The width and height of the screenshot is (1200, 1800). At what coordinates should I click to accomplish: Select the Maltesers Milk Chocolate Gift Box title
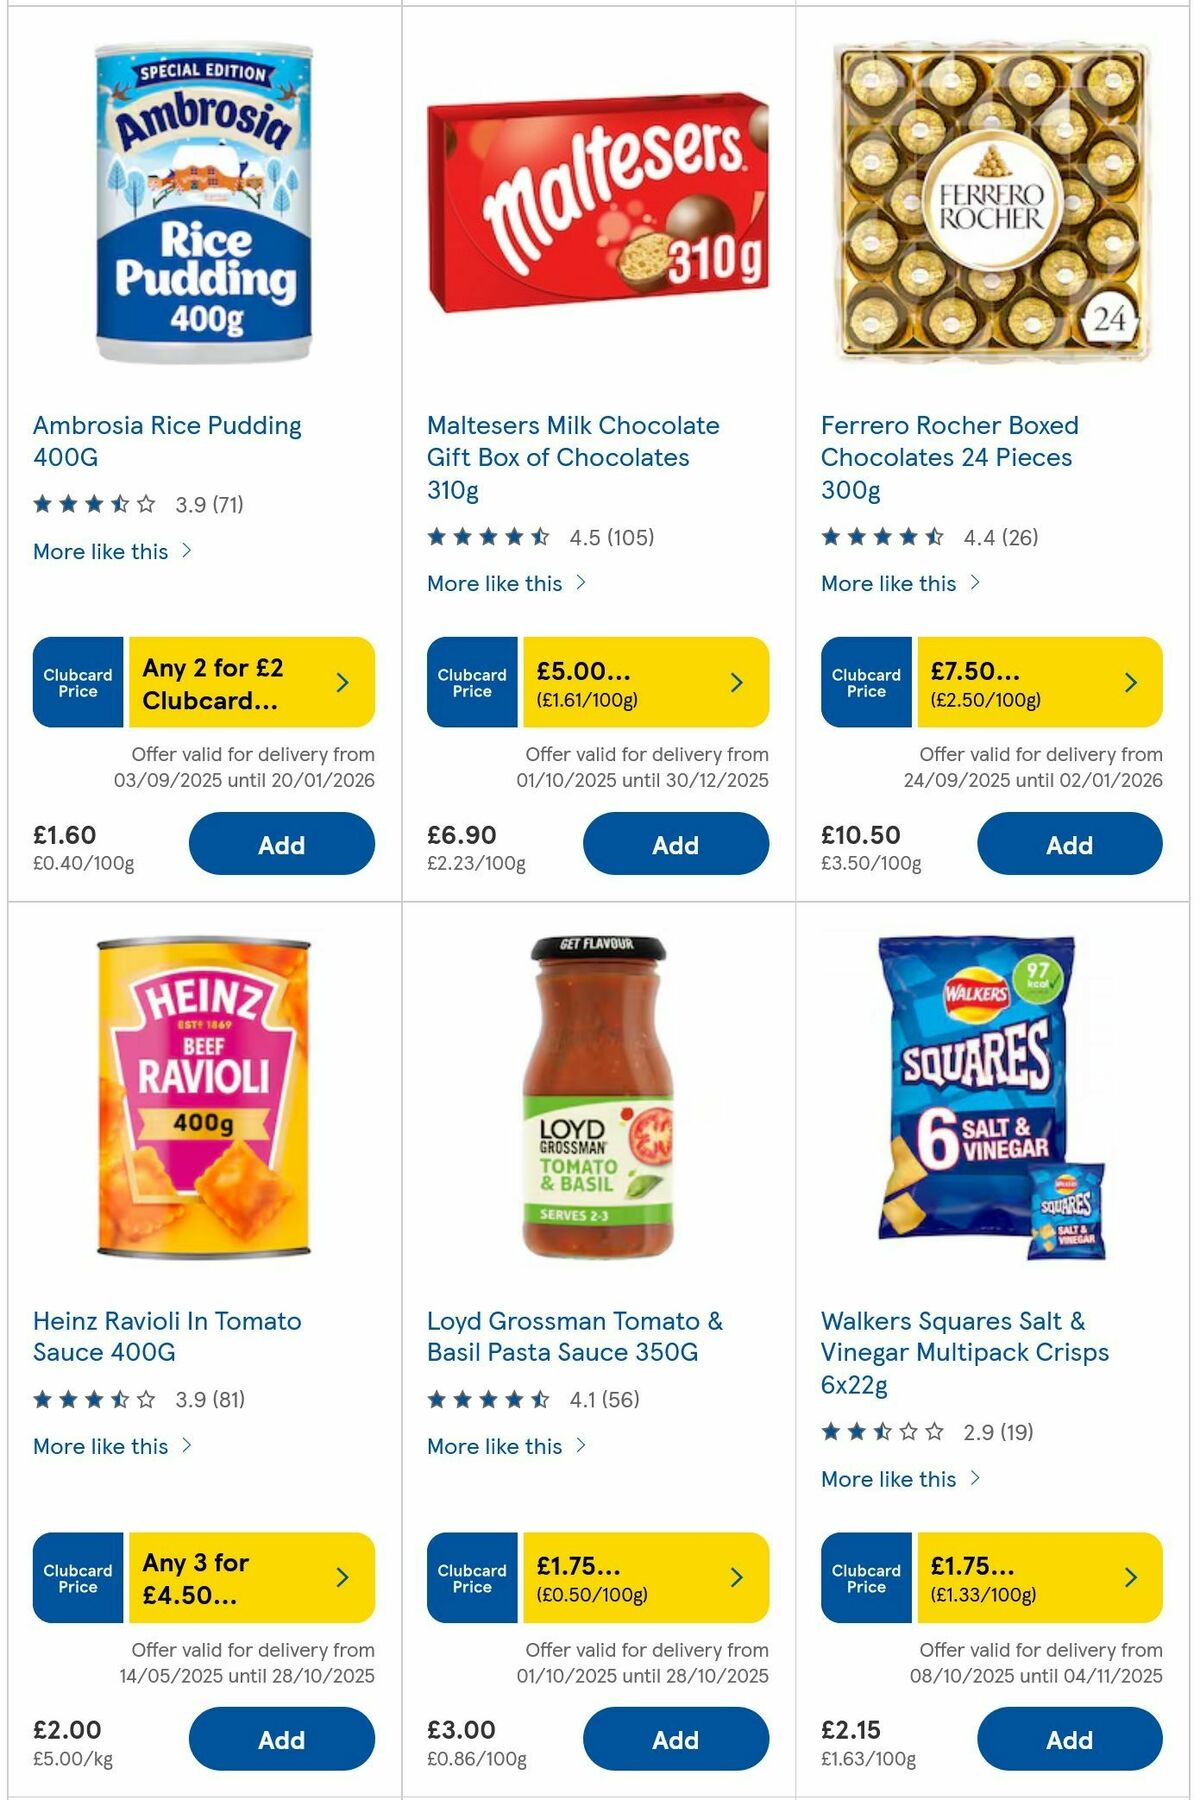pyautogui.click(x=573, y=457)
